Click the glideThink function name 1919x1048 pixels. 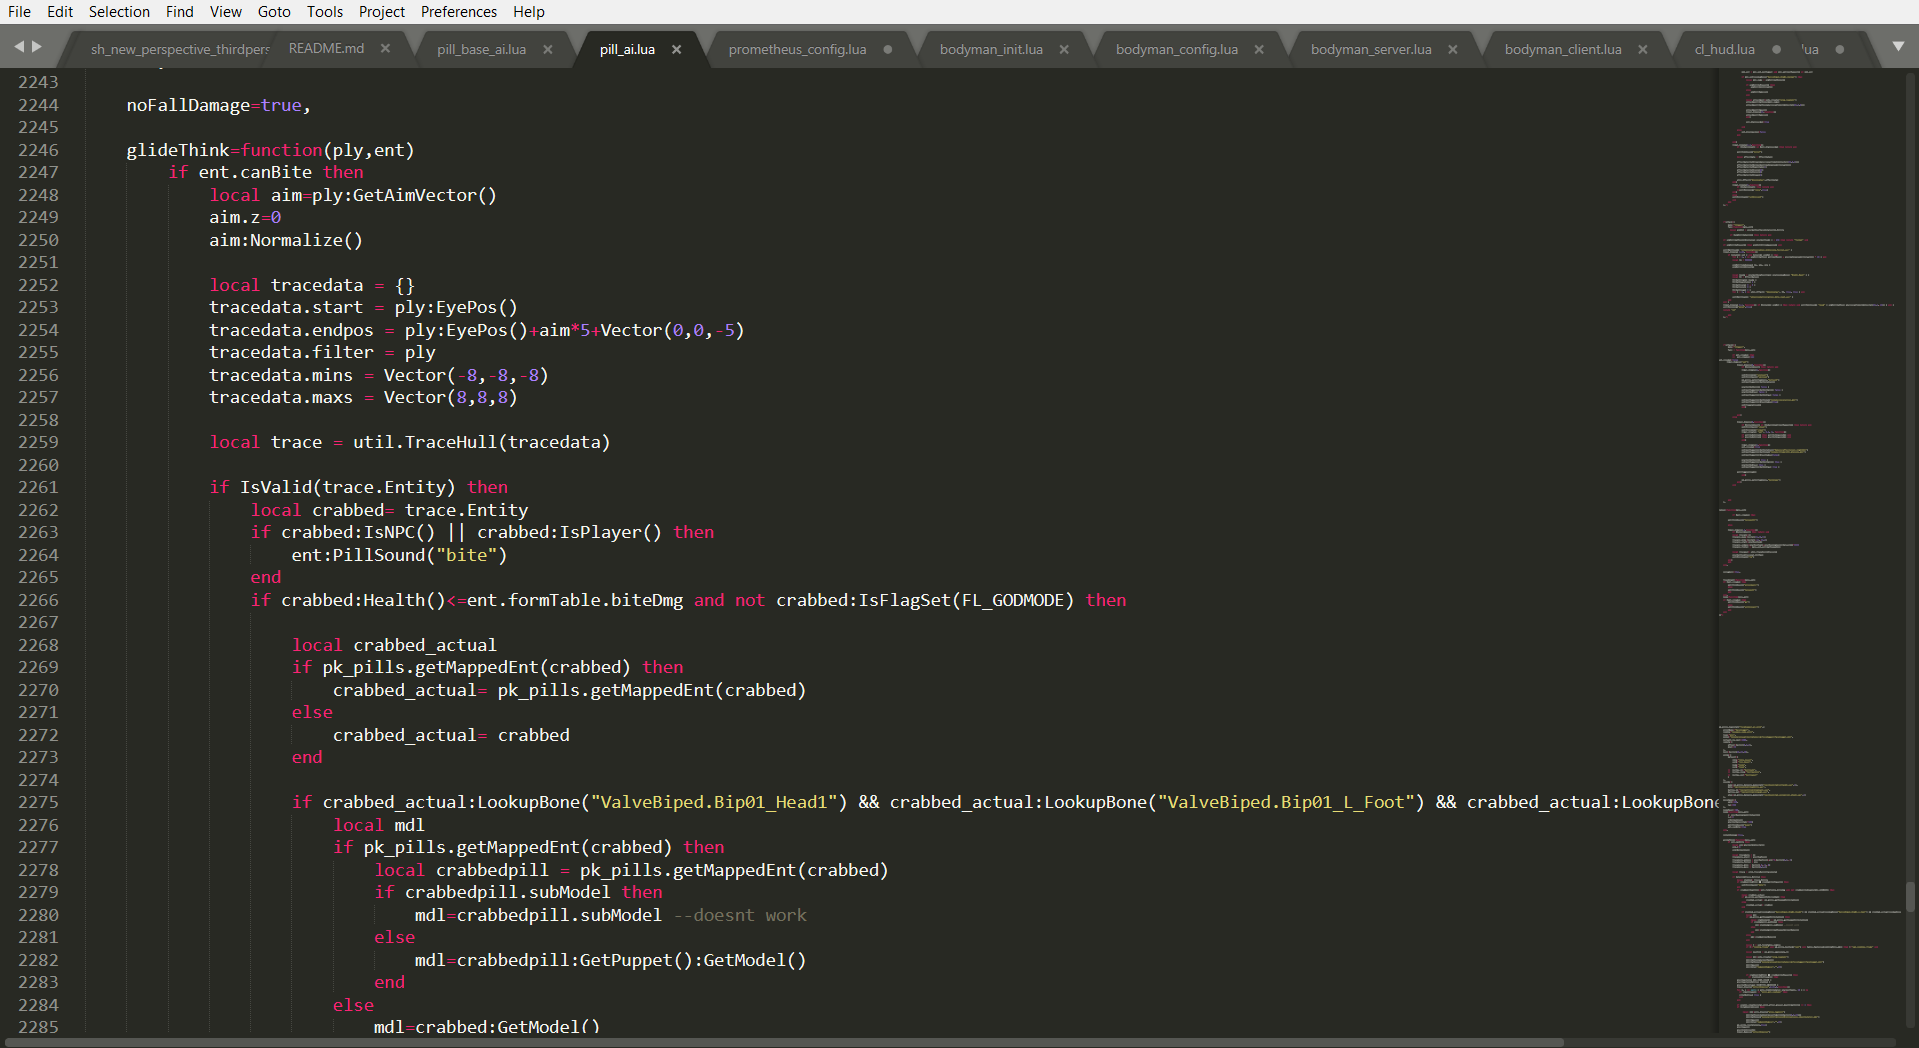pyautogui.click(x=177, y=150)
